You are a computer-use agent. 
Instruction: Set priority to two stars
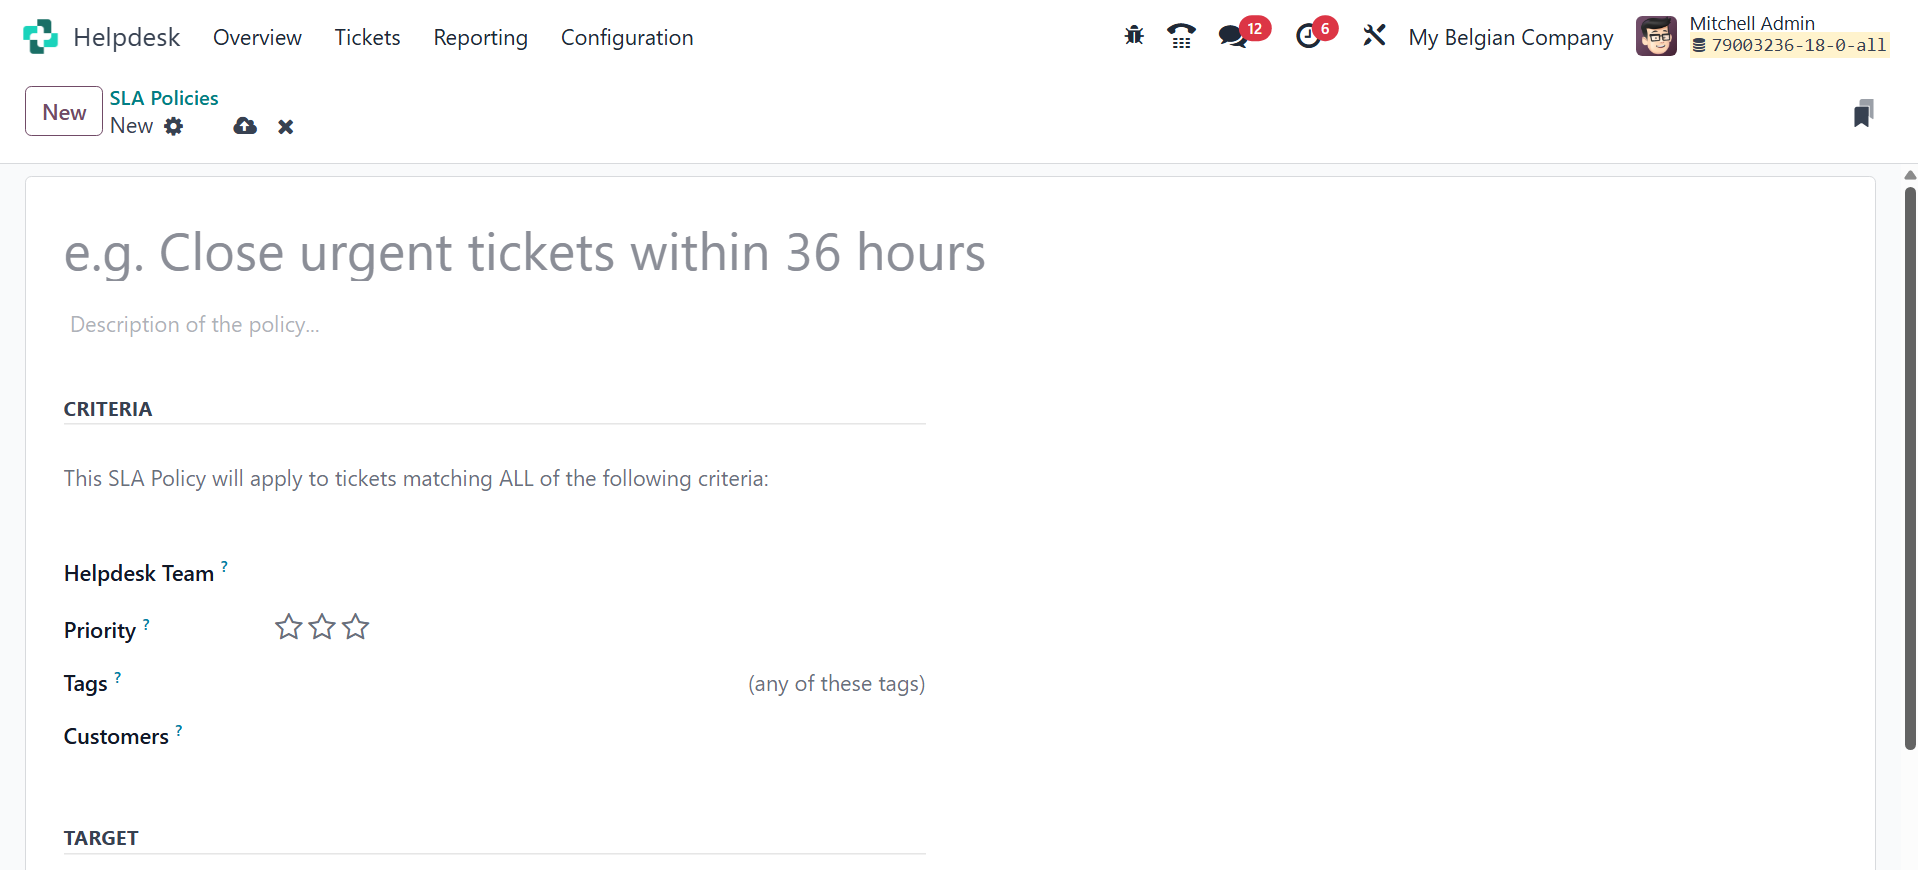(322, 627)
